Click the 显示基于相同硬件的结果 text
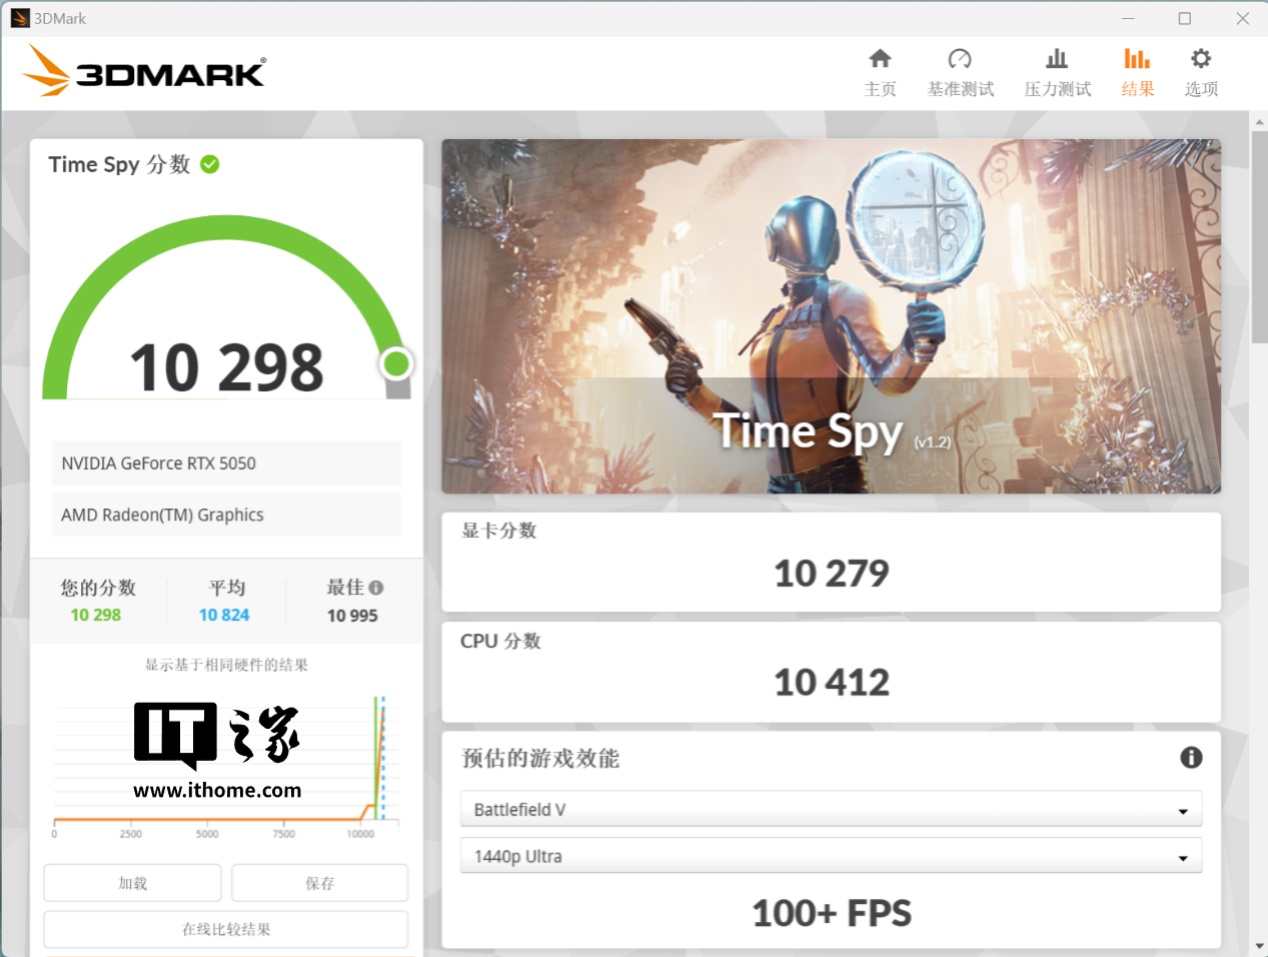 tap(226, 665)
